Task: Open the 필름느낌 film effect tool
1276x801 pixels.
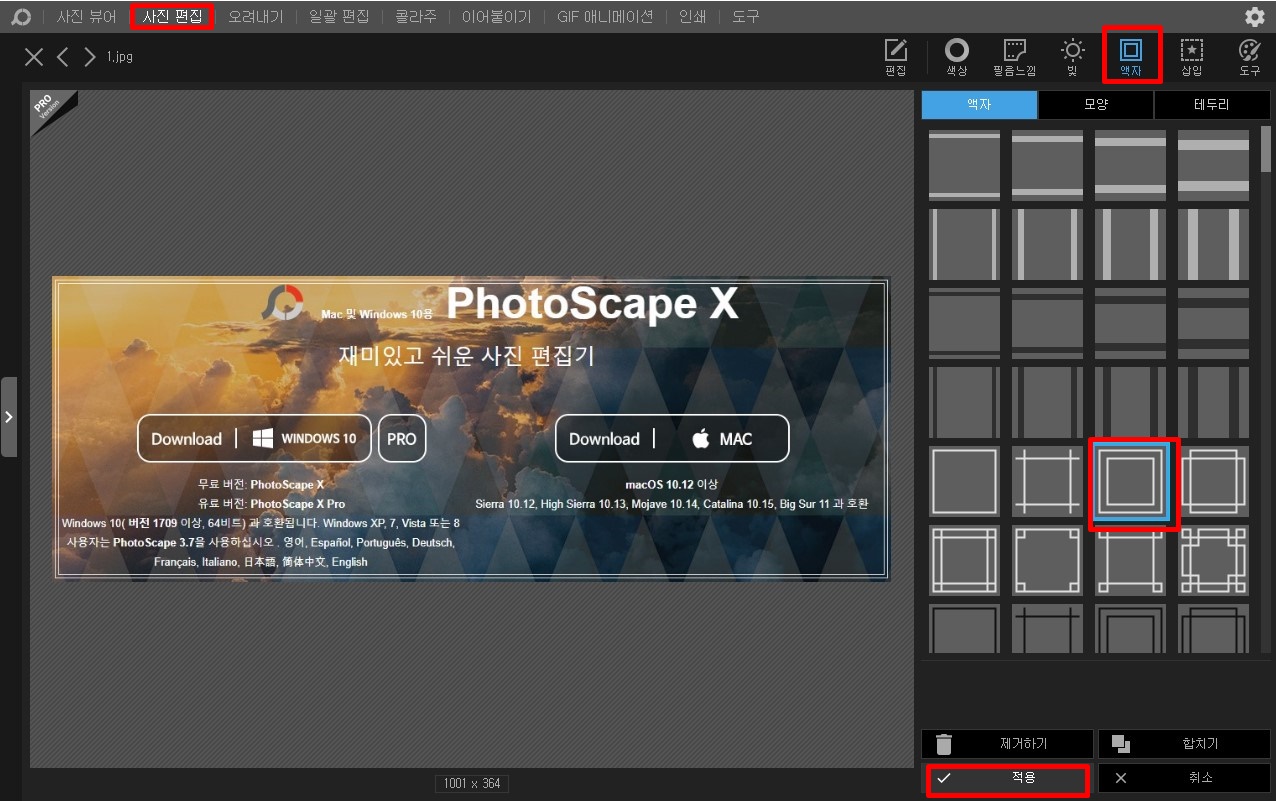Action: click(1014, 58)
